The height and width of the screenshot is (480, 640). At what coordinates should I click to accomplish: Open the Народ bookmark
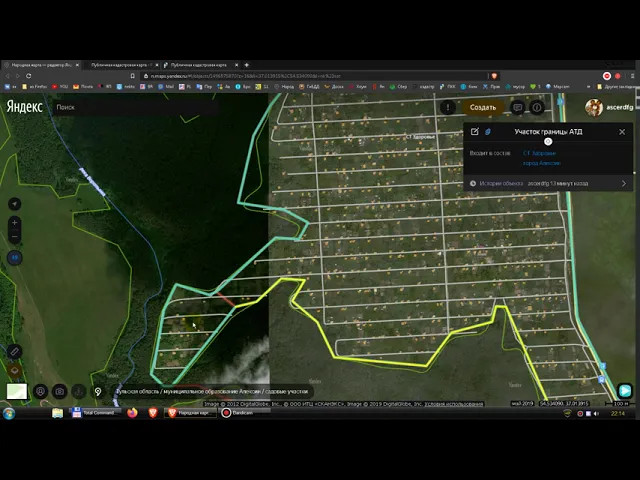click(x=284, y=87)
